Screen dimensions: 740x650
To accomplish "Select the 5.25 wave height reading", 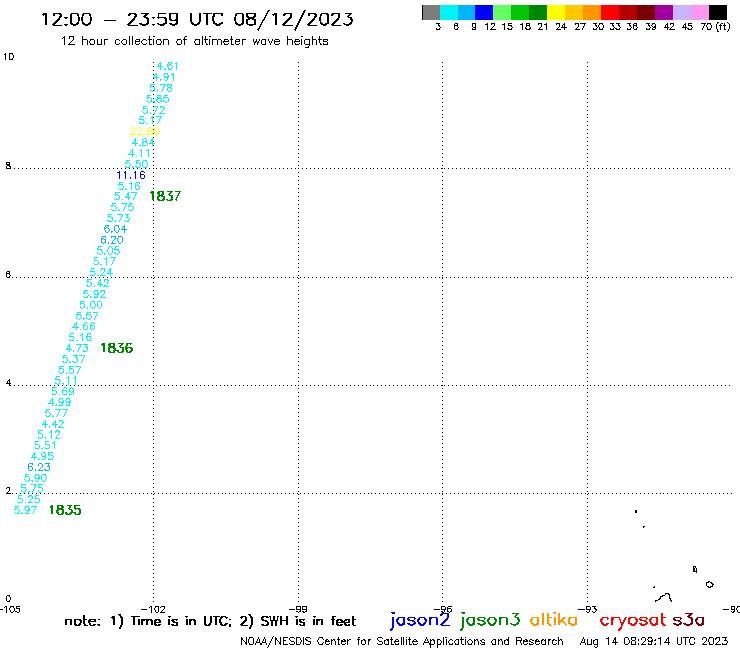I will point(29,499).
